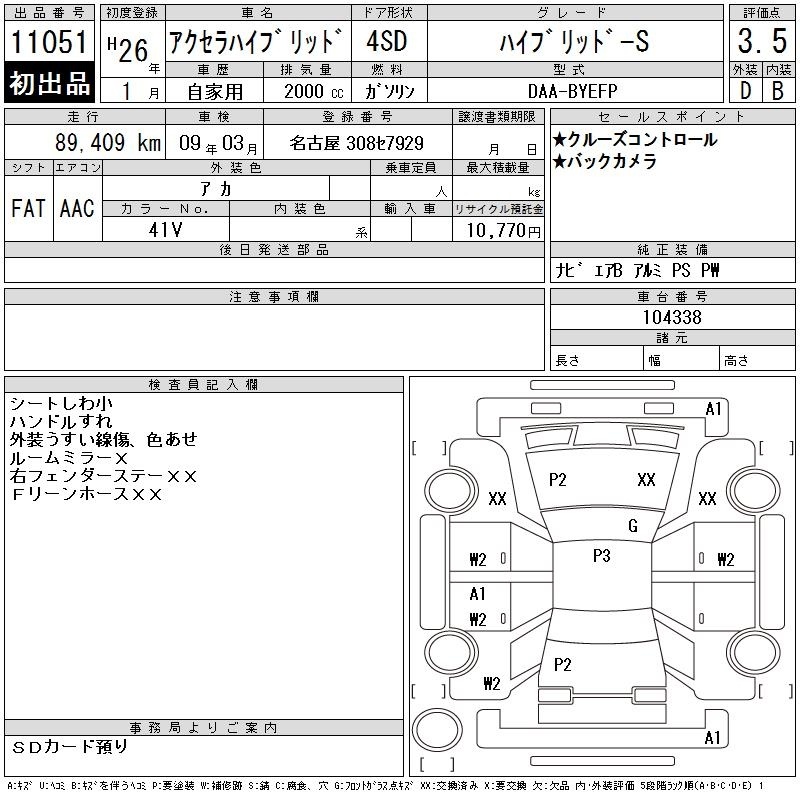Select the G windshield mark on the diagram
The height and width of the screenshot is (800, 800).
(632, 526)
